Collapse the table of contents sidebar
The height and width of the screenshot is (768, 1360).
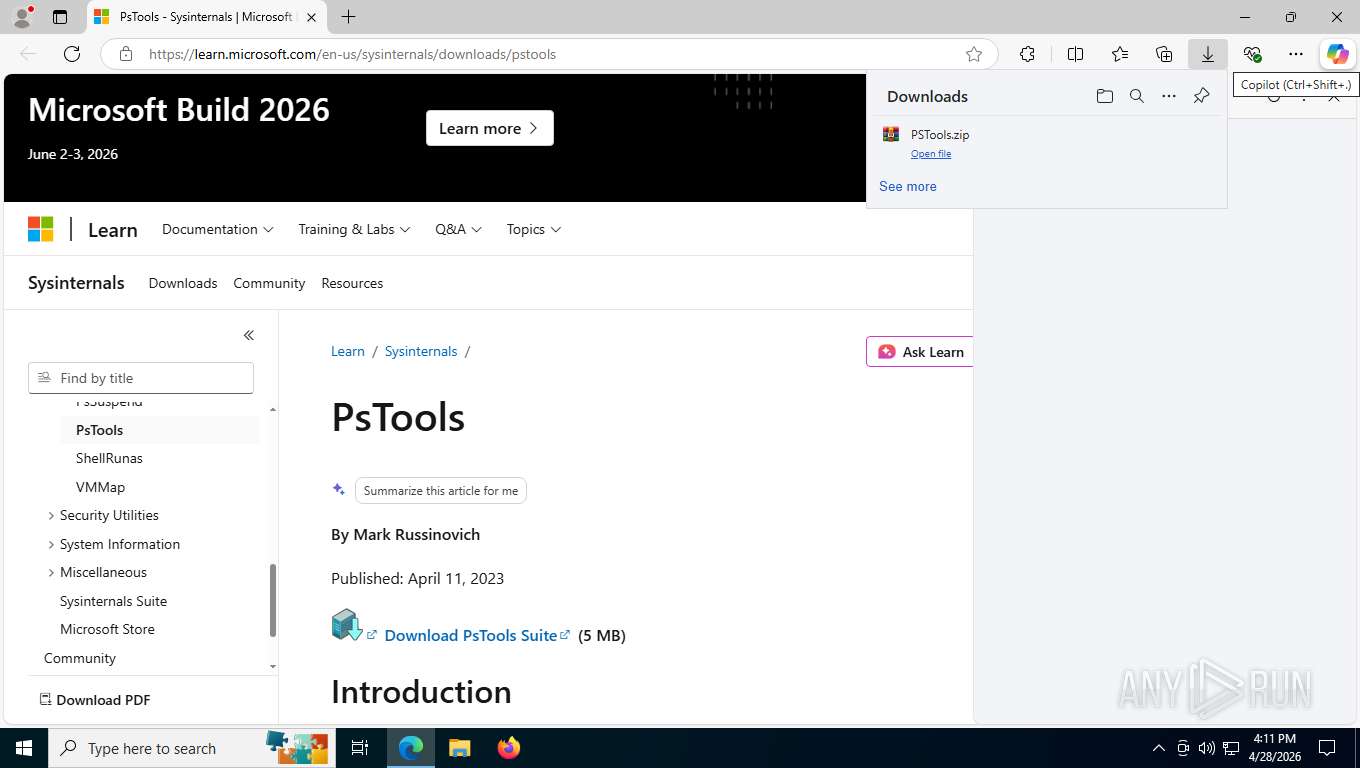click(248, 335)
